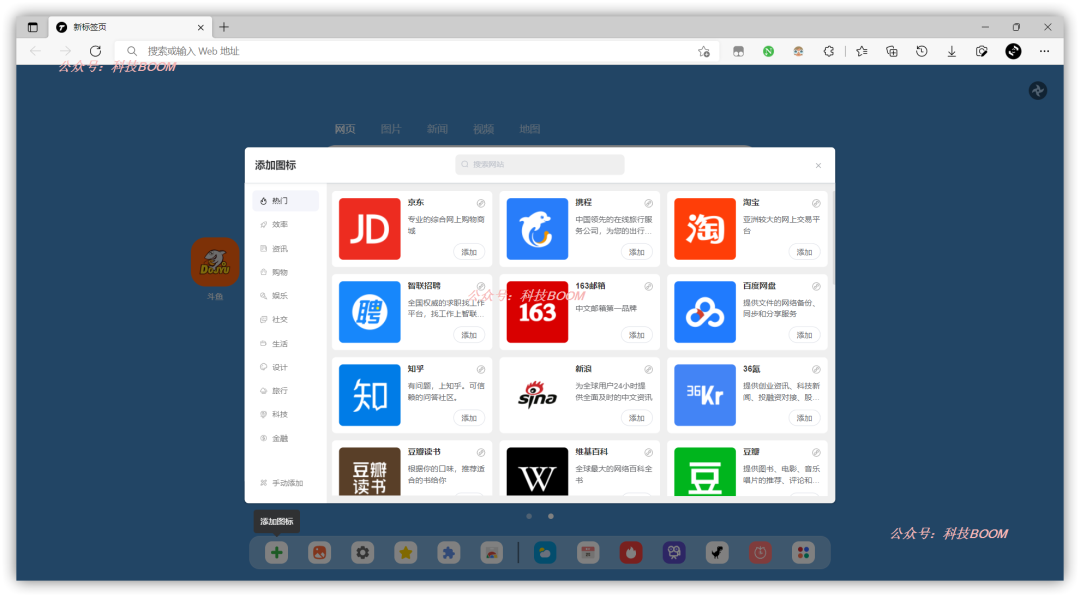Click the green N extension icon
Image resolution: width=1080 pixels, height=597 pixels.
(768, 52)
